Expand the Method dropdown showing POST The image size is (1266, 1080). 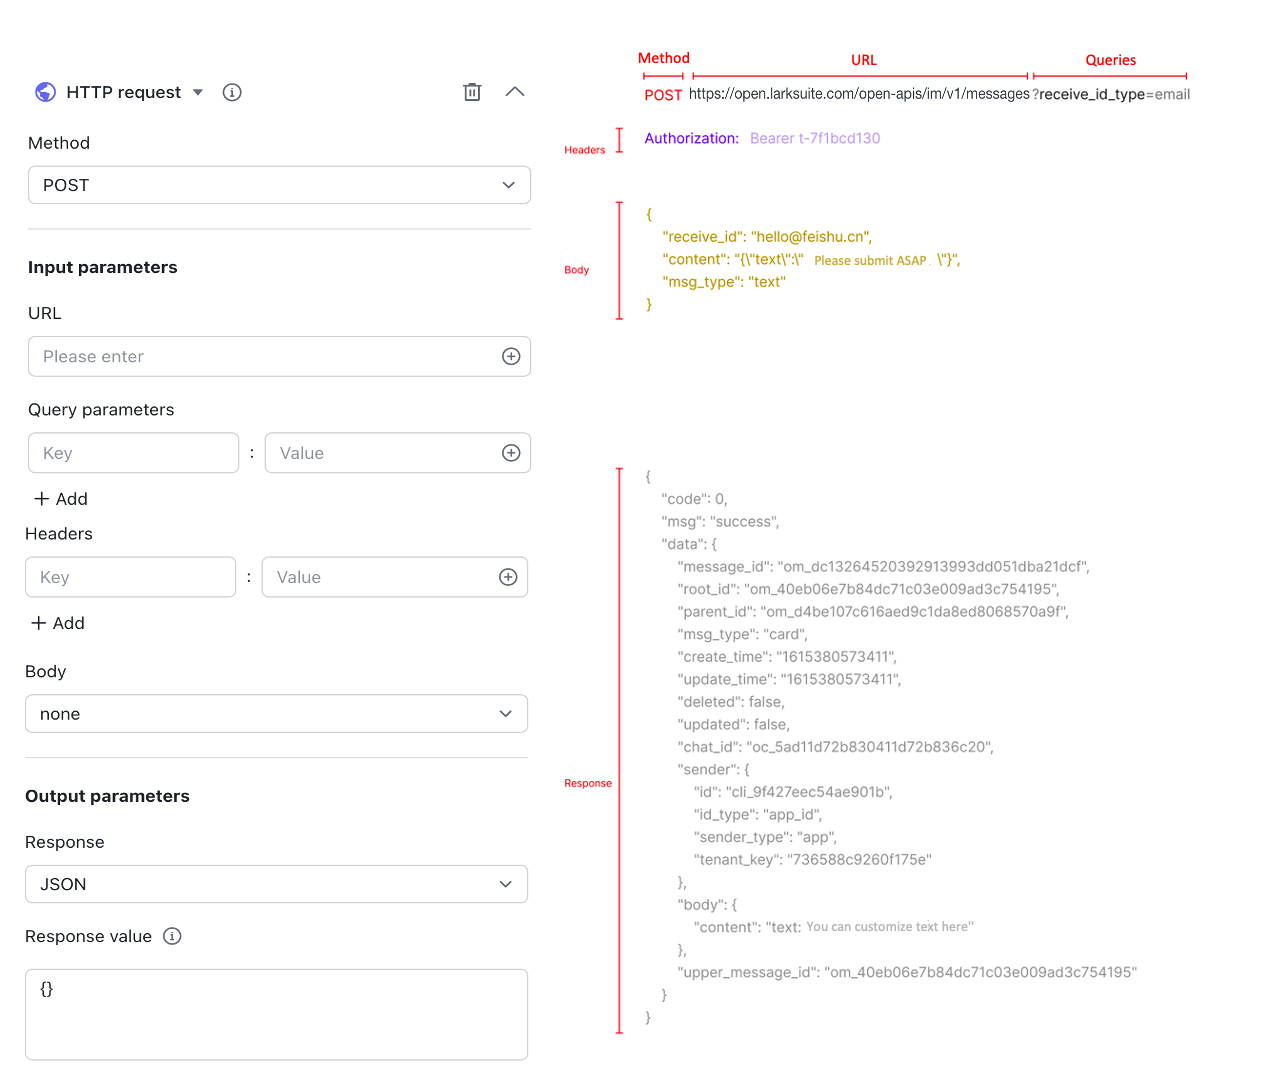coord(279,185)
